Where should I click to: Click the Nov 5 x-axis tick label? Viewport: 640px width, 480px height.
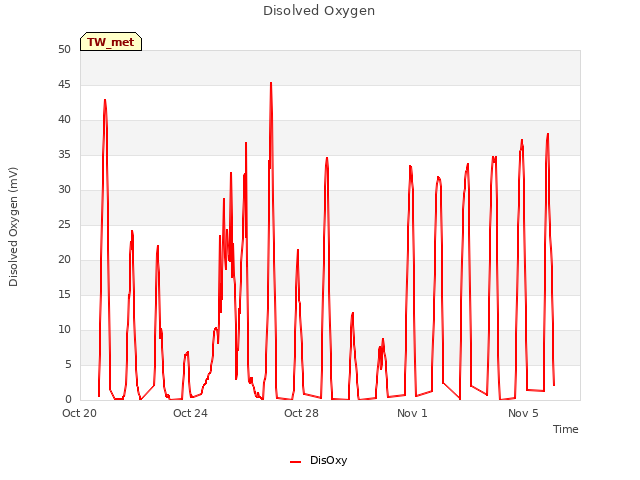pyautogui.click(x=523, y=413)
